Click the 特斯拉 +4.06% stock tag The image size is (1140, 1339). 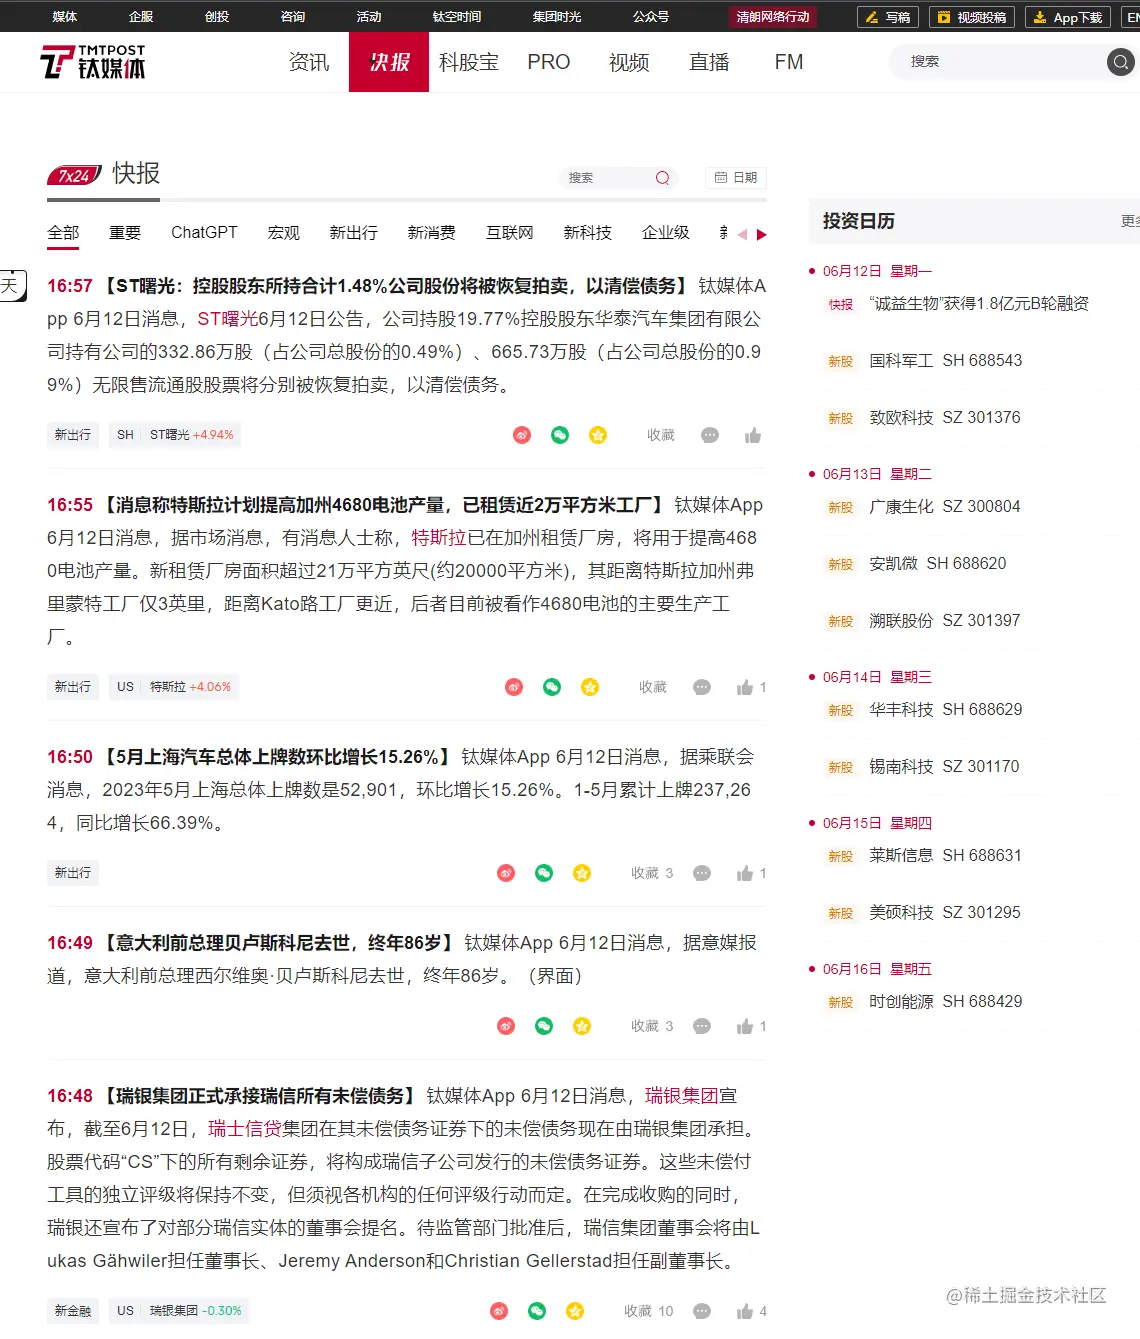pyautogui.click(x=174, y=687)
